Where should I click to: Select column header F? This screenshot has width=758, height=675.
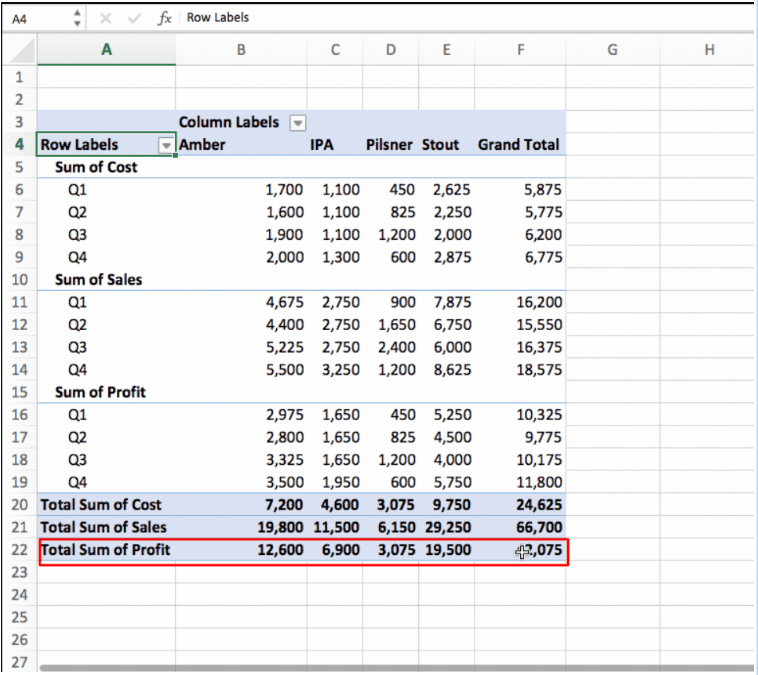pyautogui.click(x=520, y=50)
